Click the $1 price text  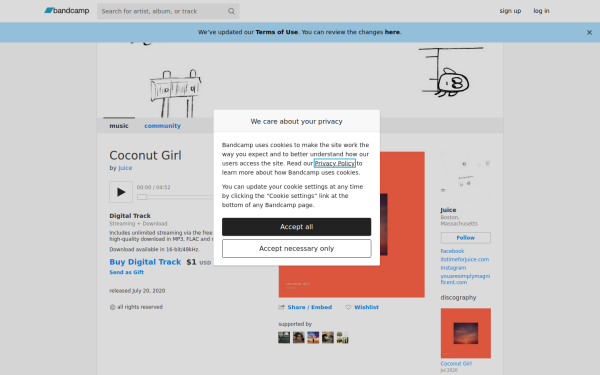click(191, 262)
